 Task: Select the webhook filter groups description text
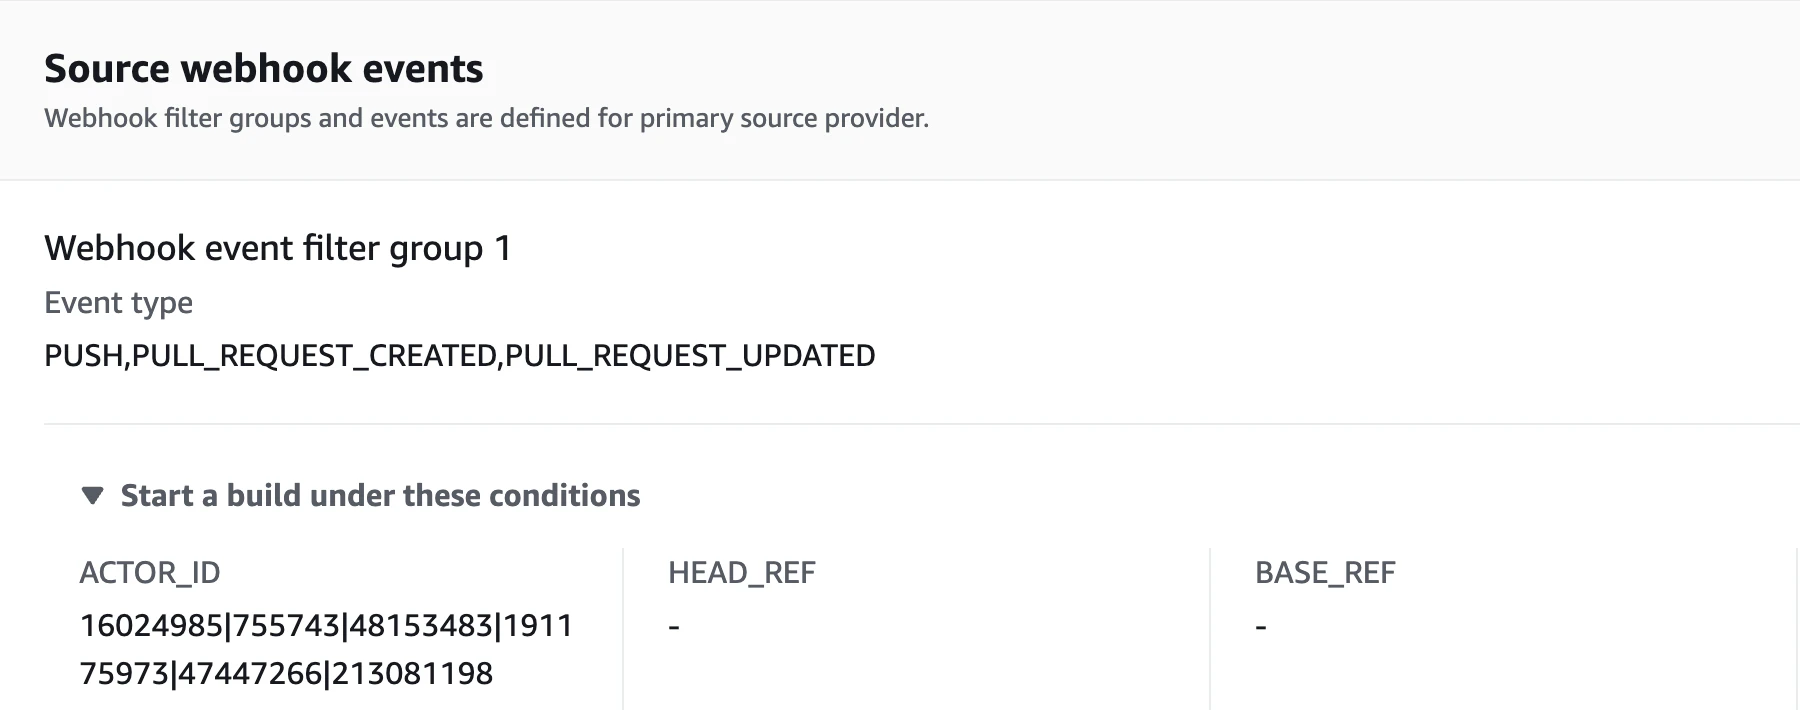[486, 117]
